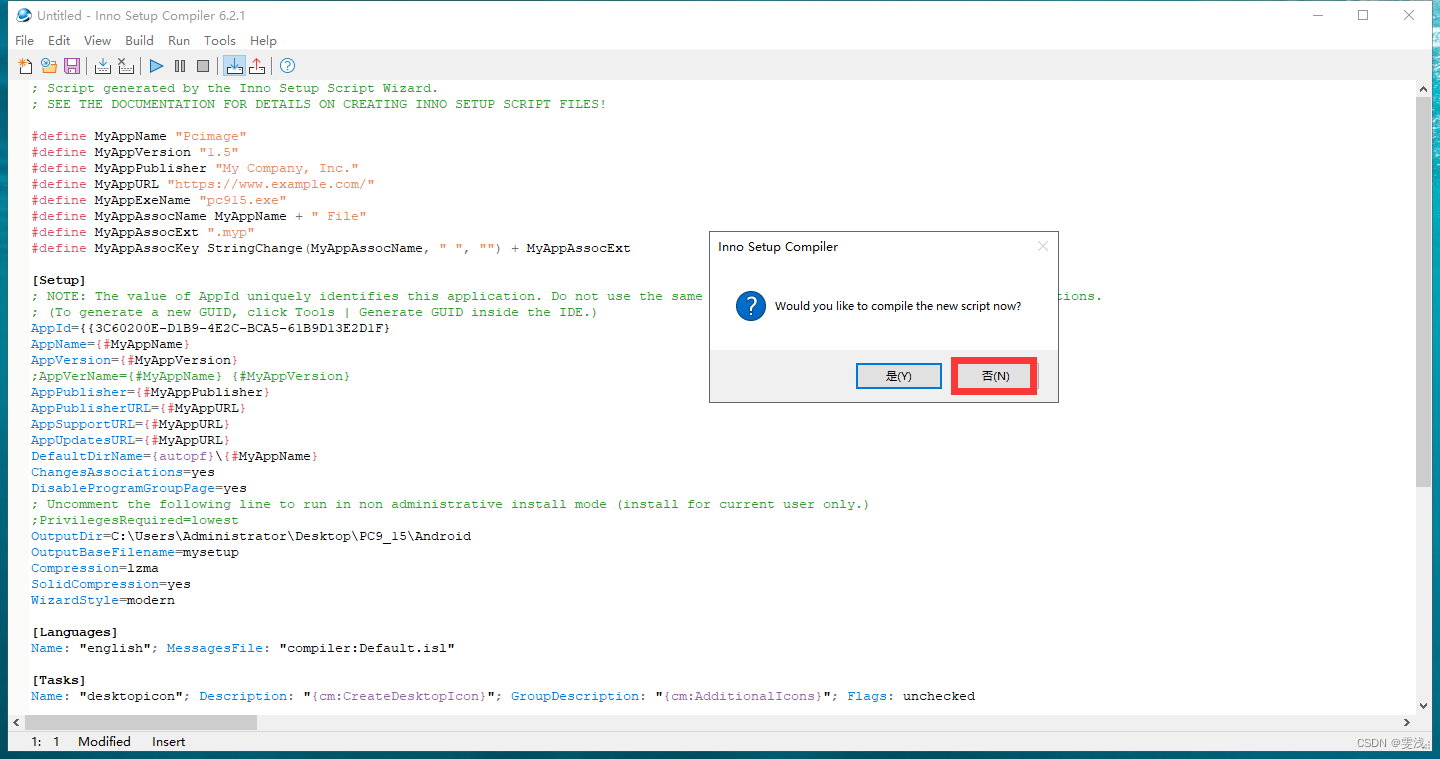This screenshot has width=1440, height=759.
Task: Close the Inno Setup Compiler dialog
Action: tap(1042, 246)
